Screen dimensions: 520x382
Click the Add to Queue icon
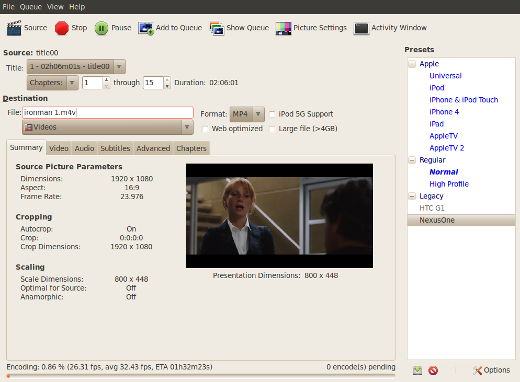point(146,28)
